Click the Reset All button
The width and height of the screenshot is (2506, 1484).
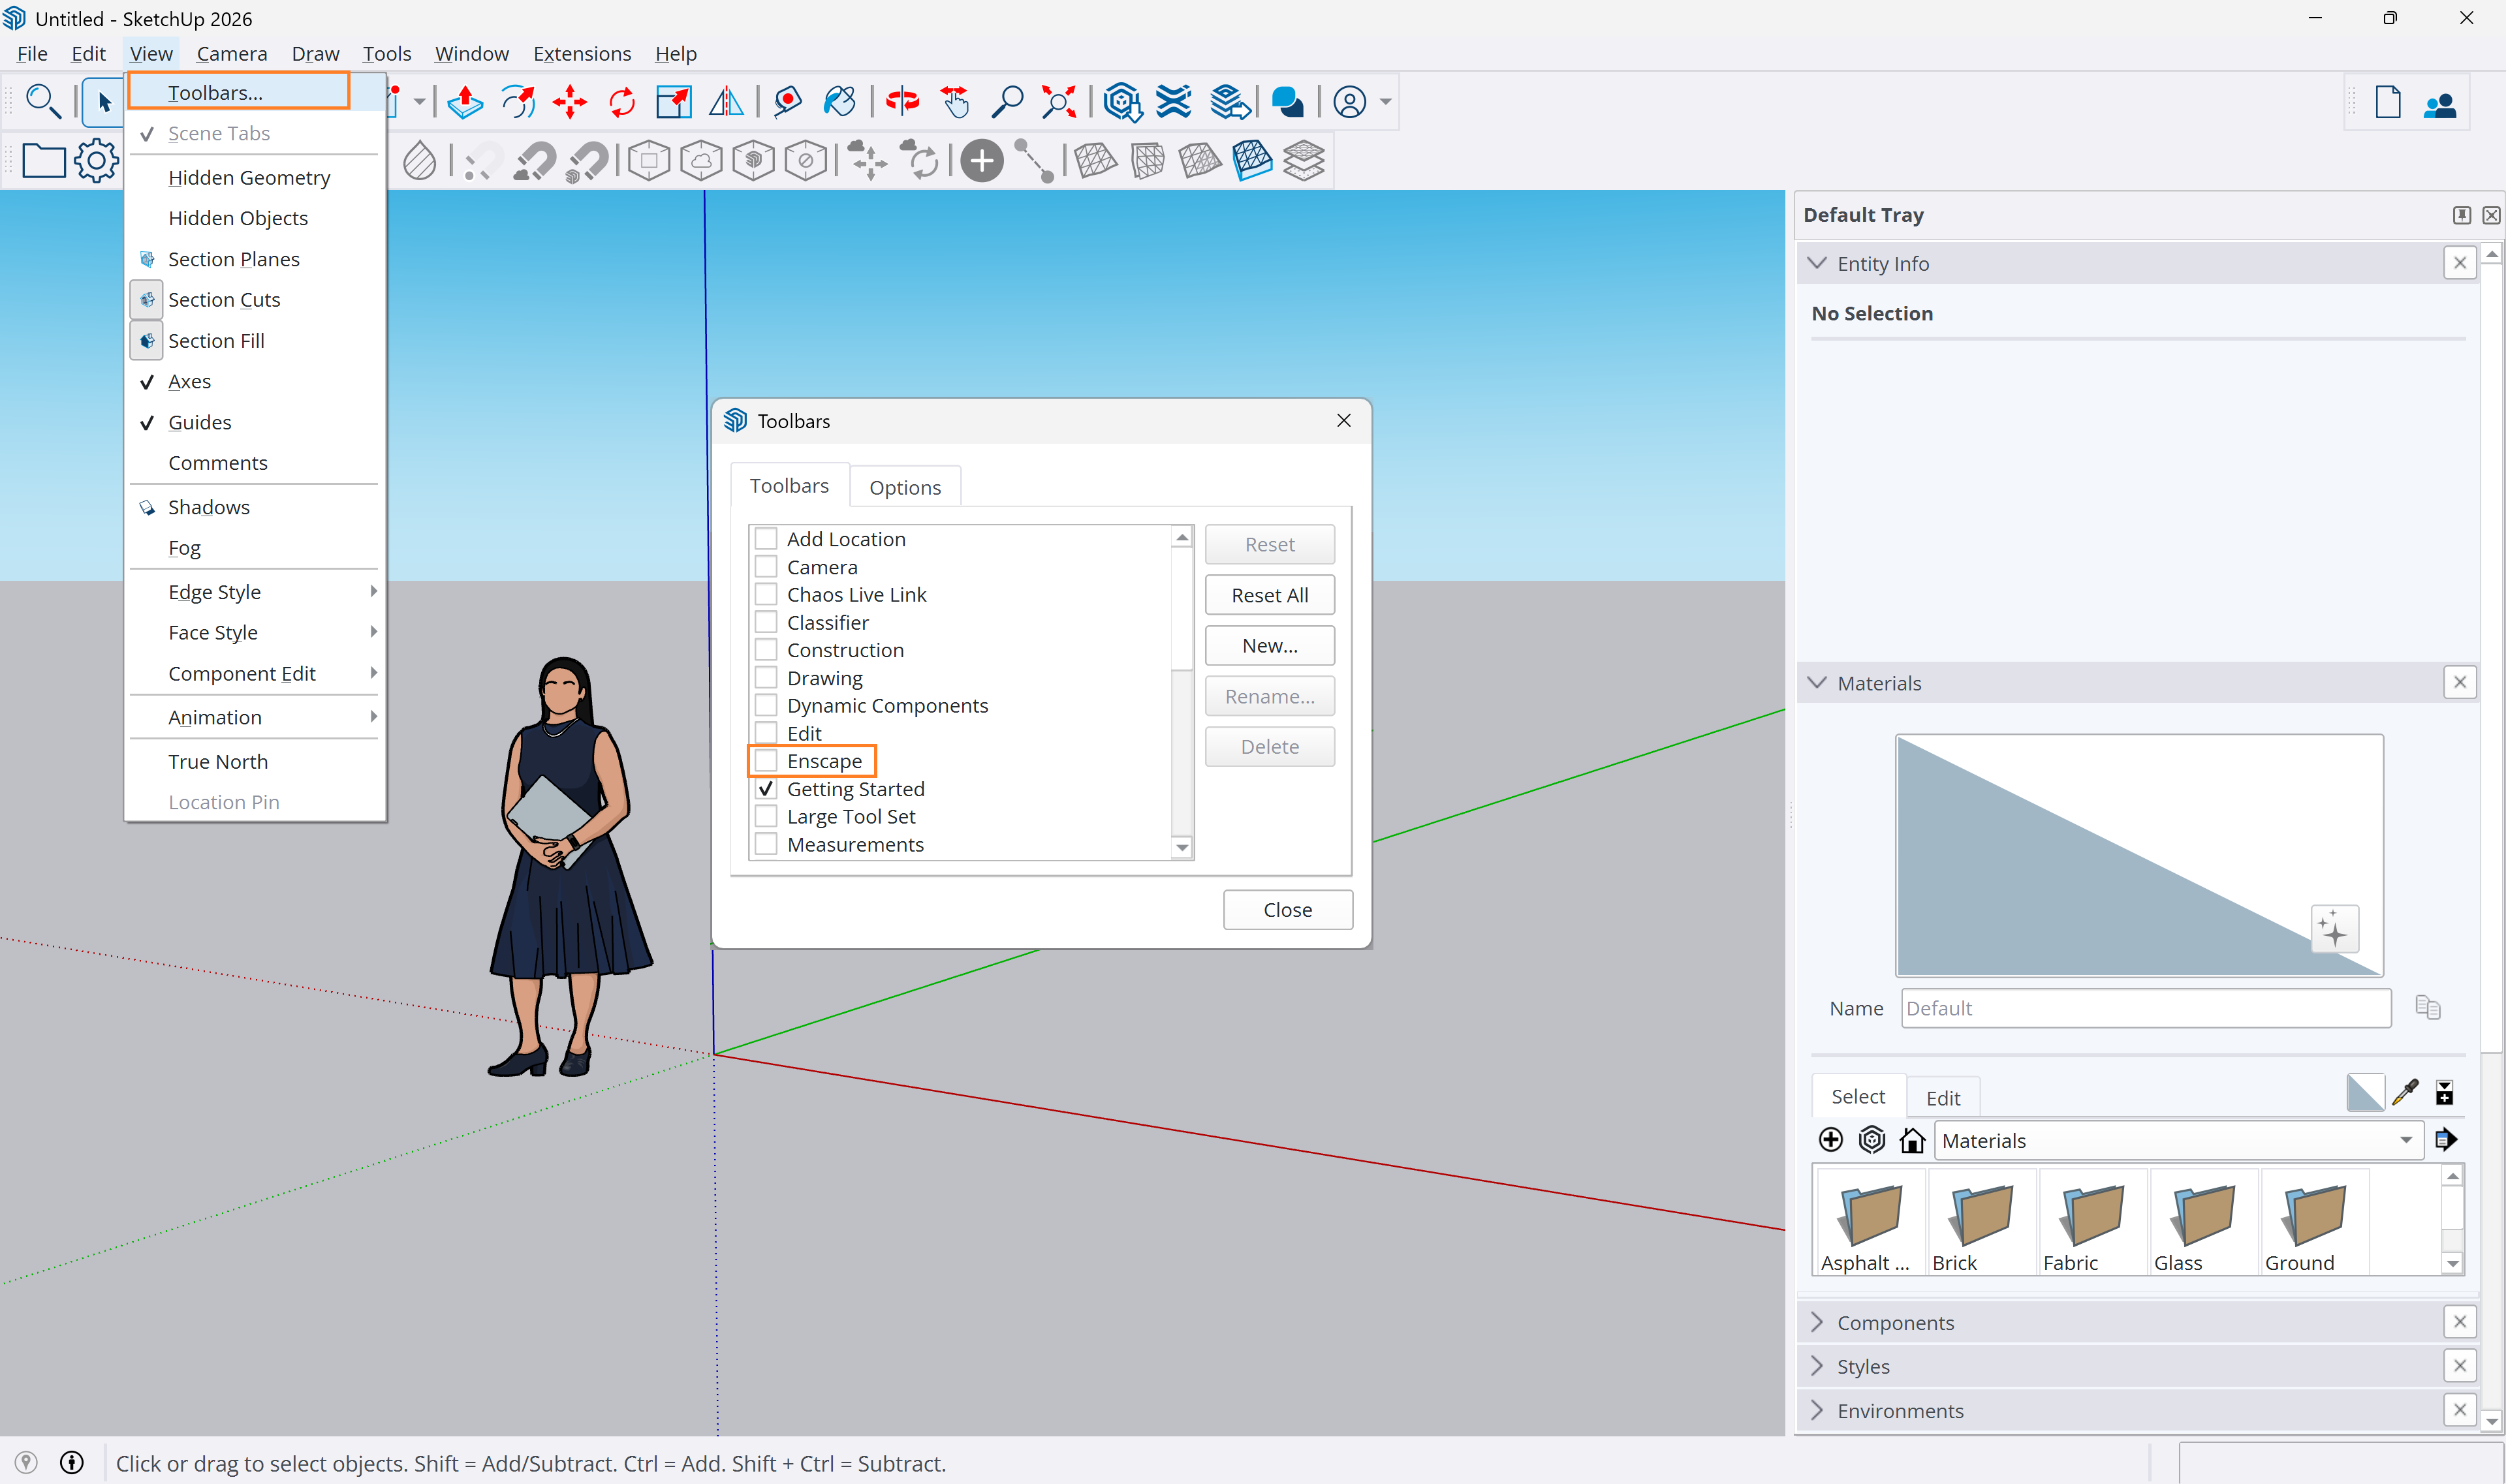click(x=1270, y=596)
